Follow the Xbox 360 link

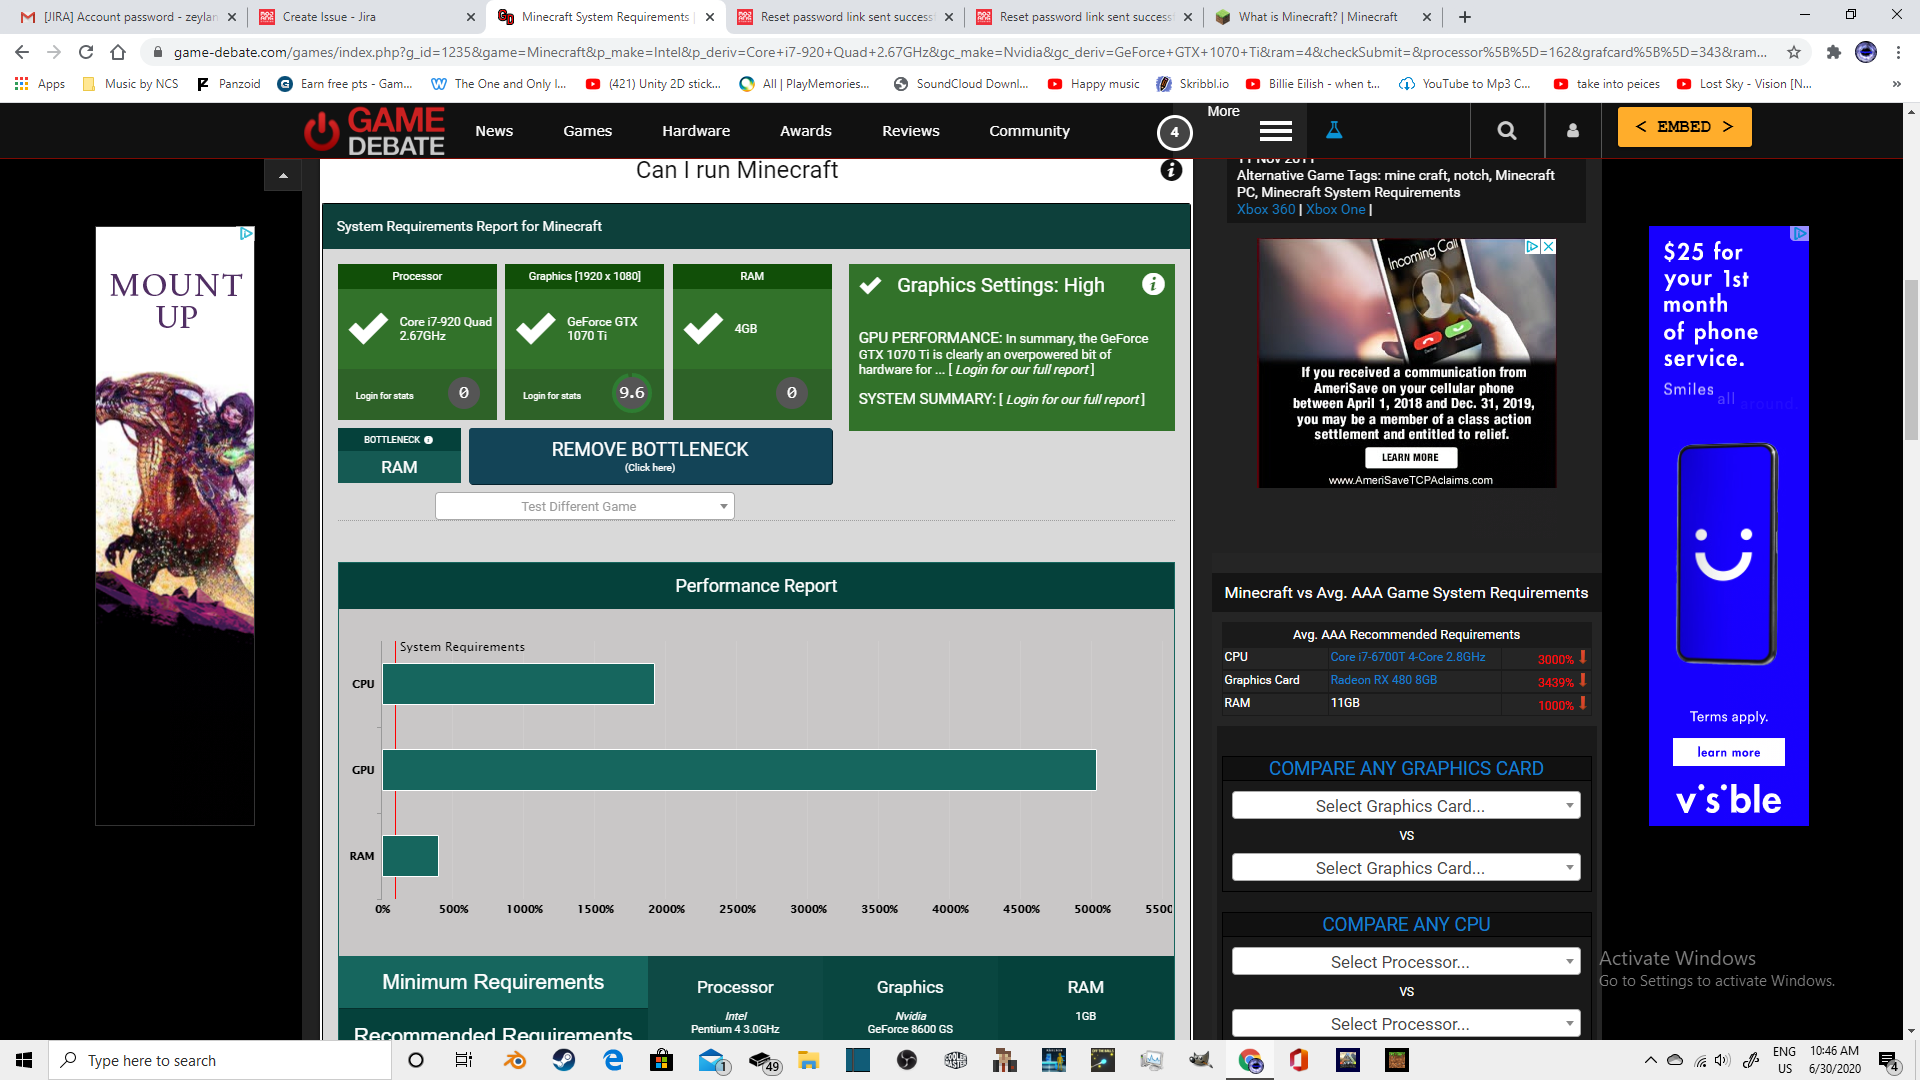point(1265,209)
